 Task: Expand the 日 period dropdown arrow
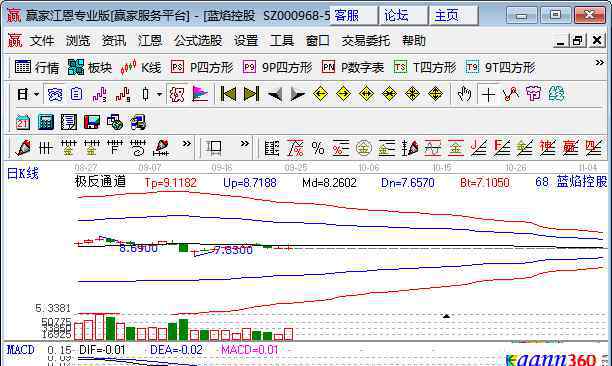click(x=37, y=94)
